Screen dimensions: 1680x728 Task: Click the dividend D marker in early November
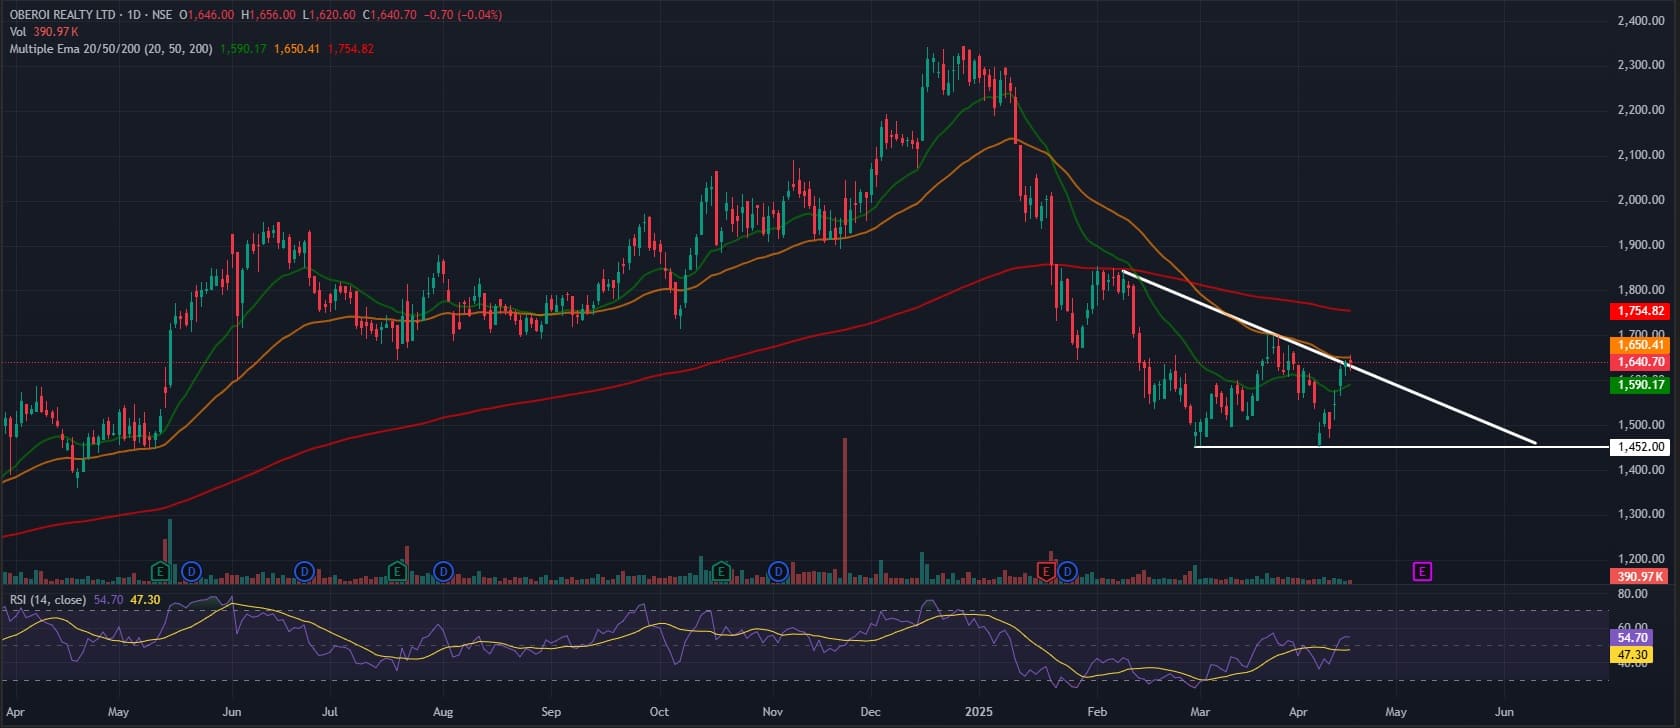click(x=778, y=572)
